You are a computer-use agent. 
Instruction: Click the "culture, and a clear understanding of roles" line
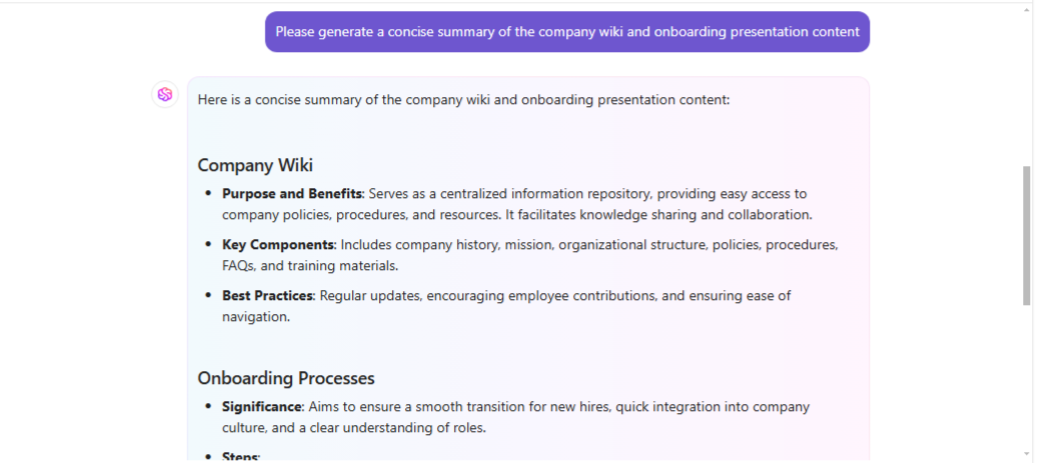pyautogui.click(x=354, y=428)
